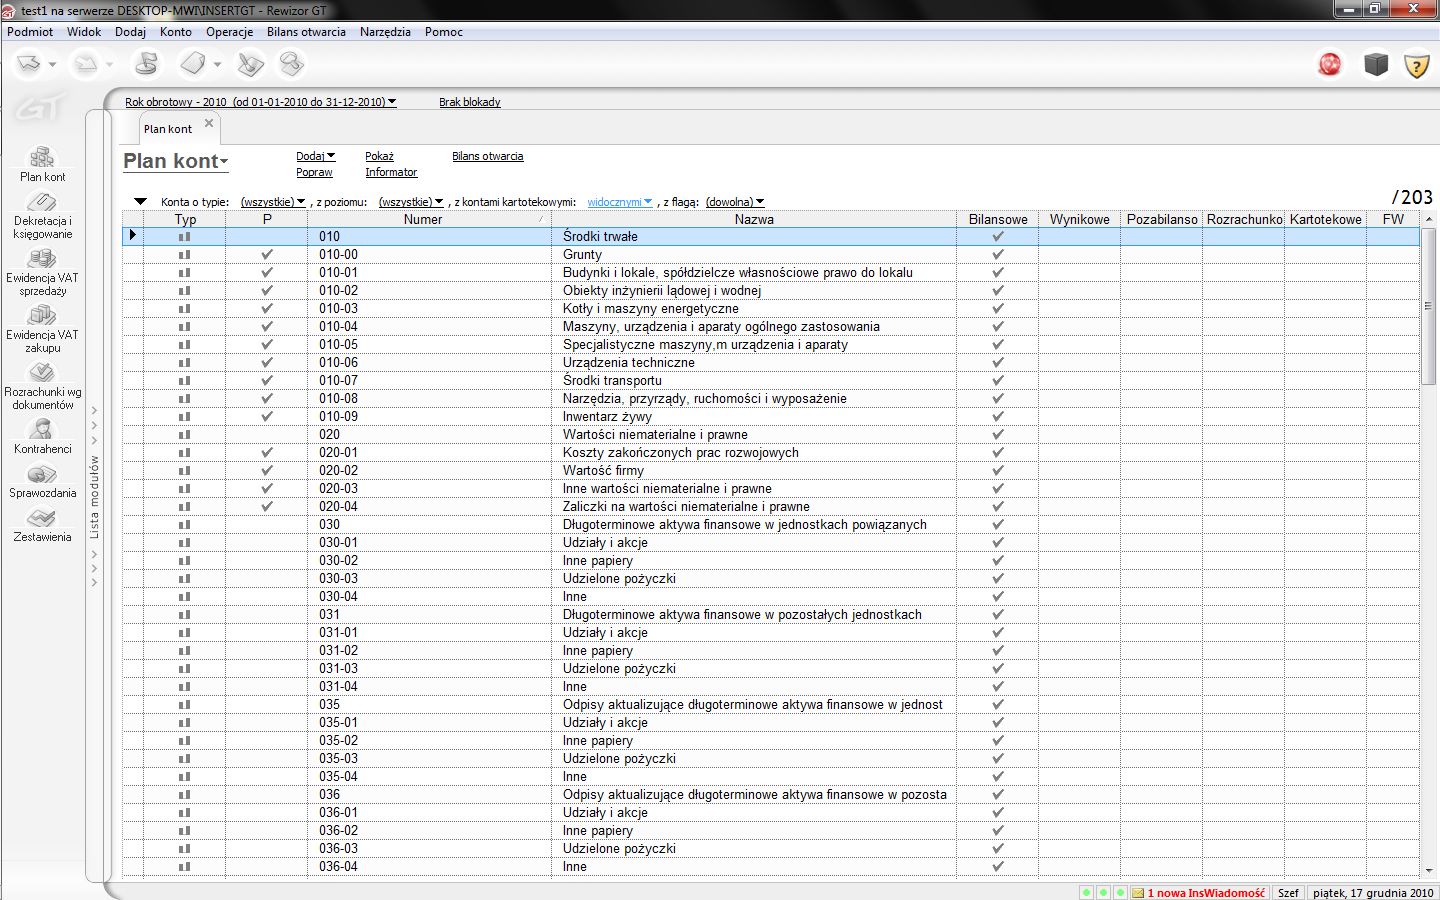Click the flag toolbar icon
The width and height of the screenshot is (1440, 900).
(146, 64)
